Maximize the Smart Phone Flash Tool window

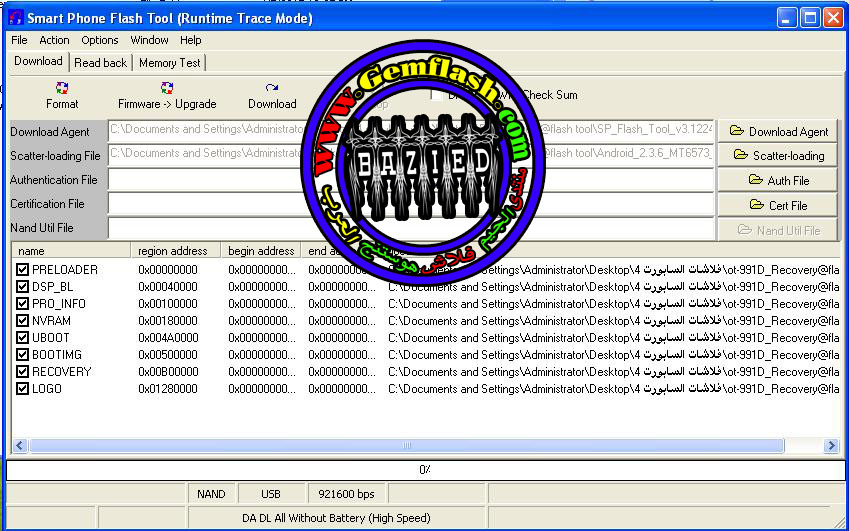[811, 18]
